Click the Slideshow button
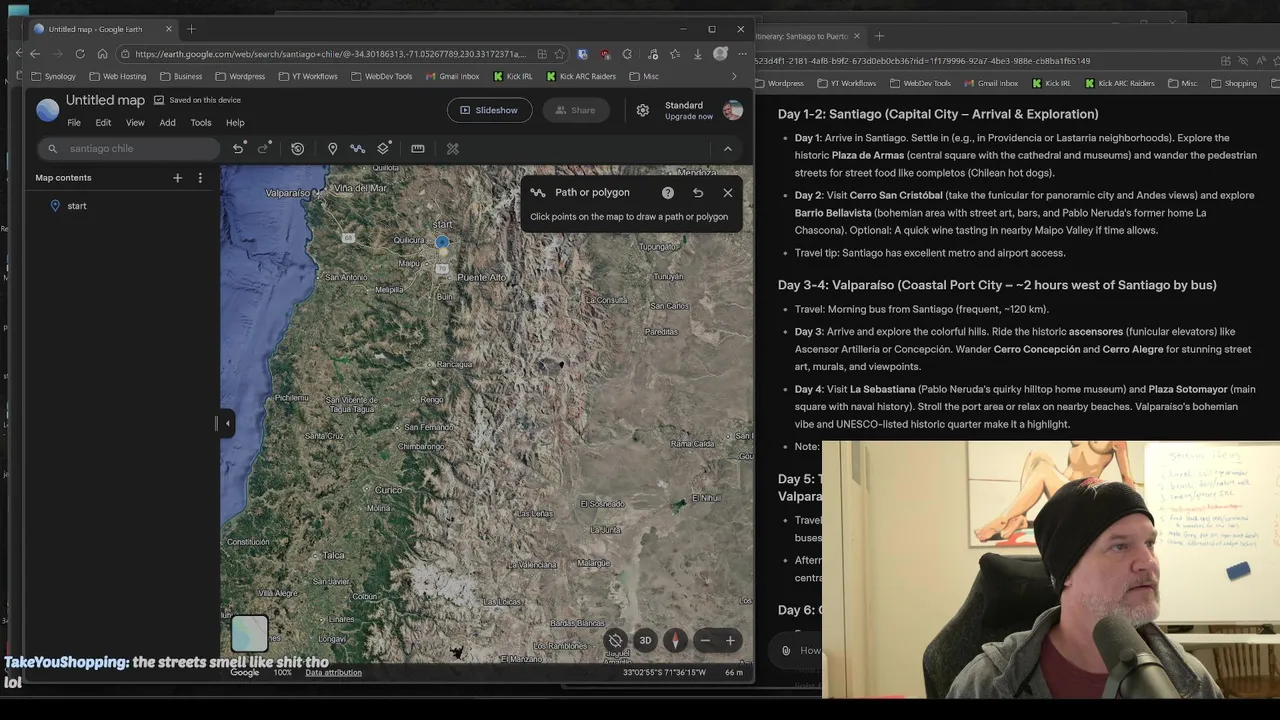This screenshot has width=1280, height=720. pyautogui.click(x=488, y=110)
